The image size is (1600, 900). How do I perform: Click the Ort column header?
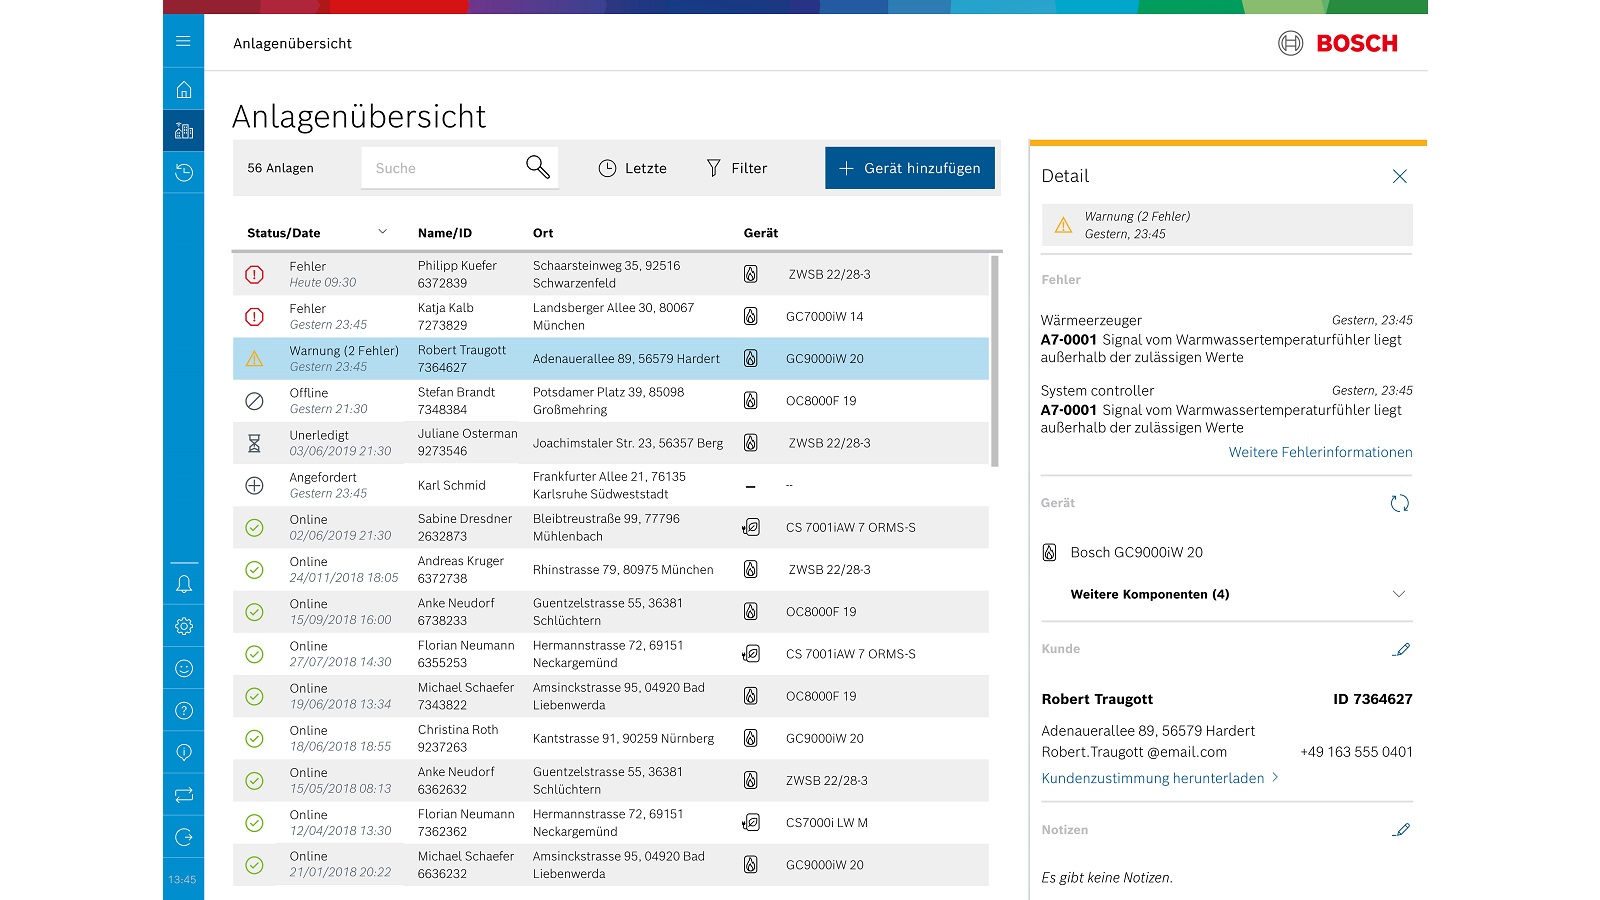(x=543, y=233)
